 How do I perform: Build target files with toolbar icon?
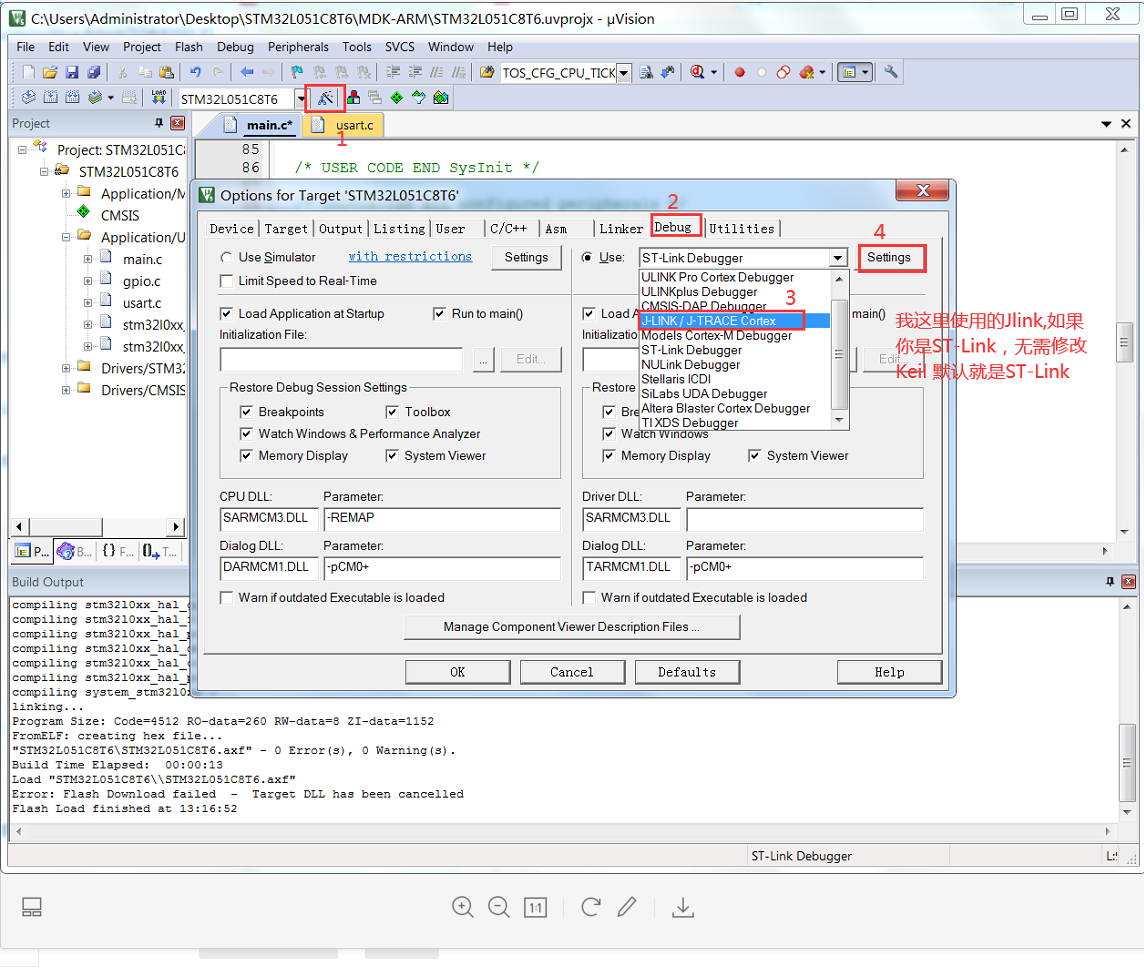pos(50,98)
